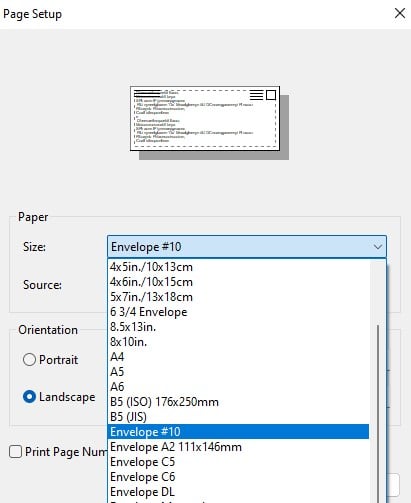Open the paper Size dropdown arrow
Image resolution: width=411 pixels, height=503 pixels.
click(378, 247)
